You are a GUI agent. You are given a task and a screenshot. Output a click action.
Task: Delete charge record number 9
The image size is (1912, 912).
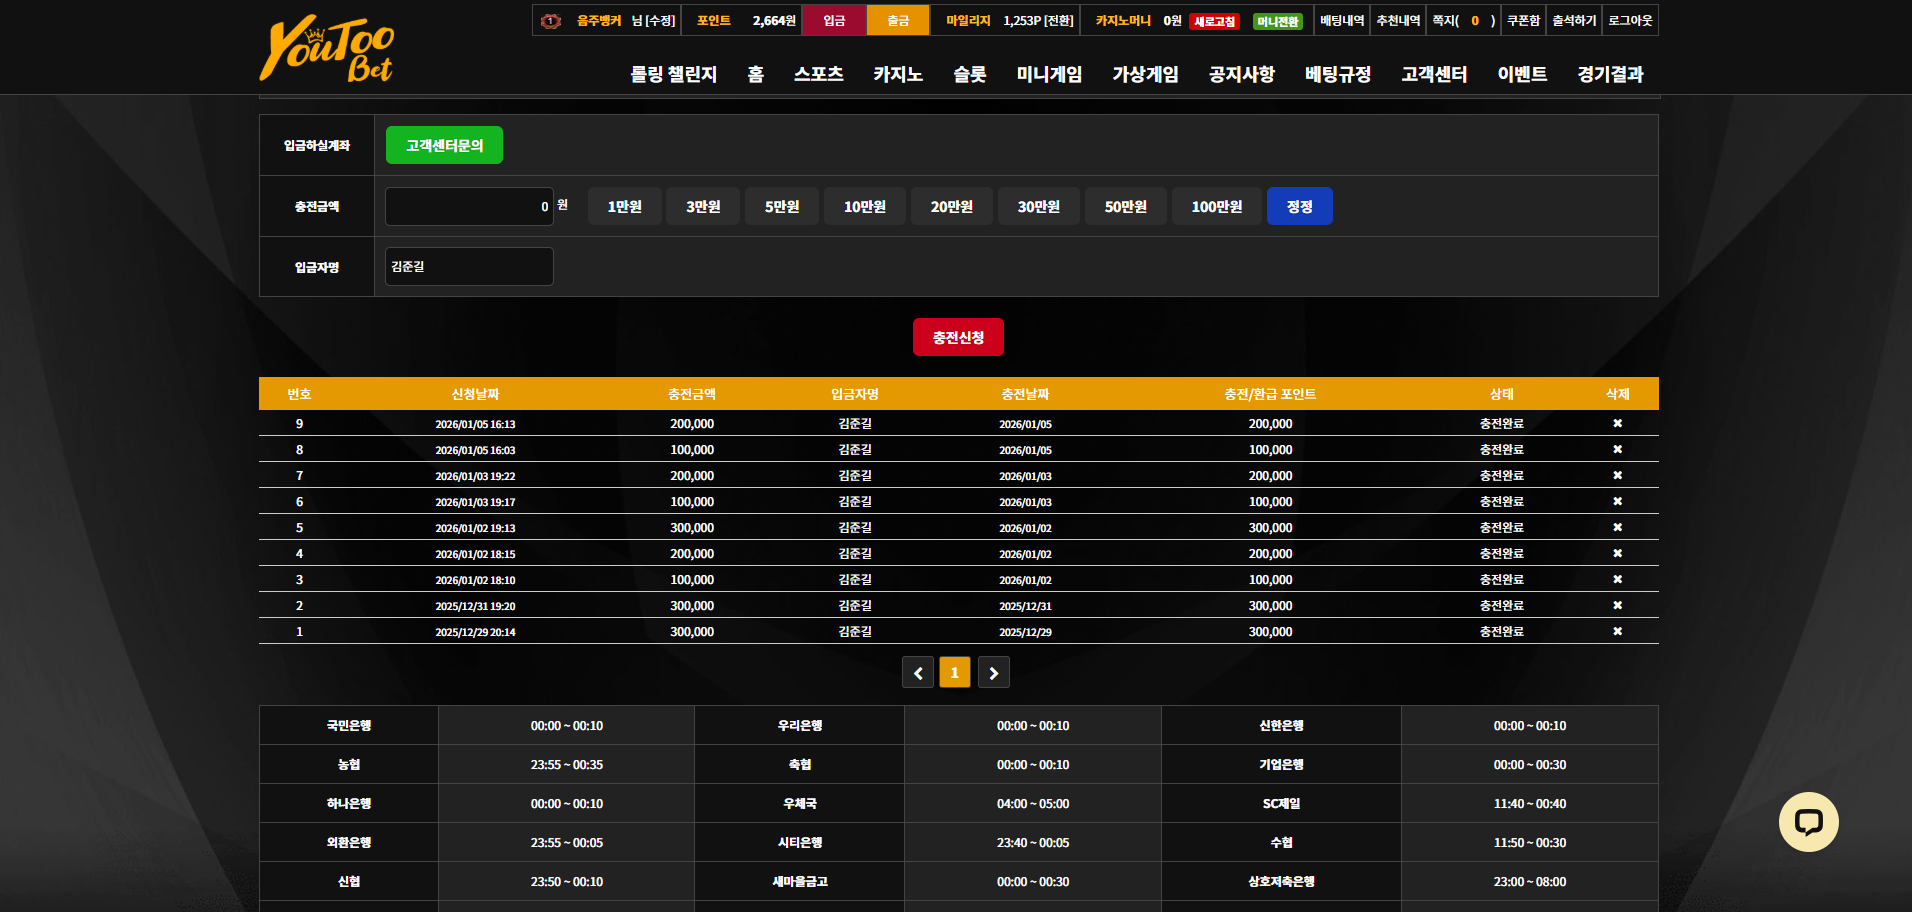[x=1617, y=424]
